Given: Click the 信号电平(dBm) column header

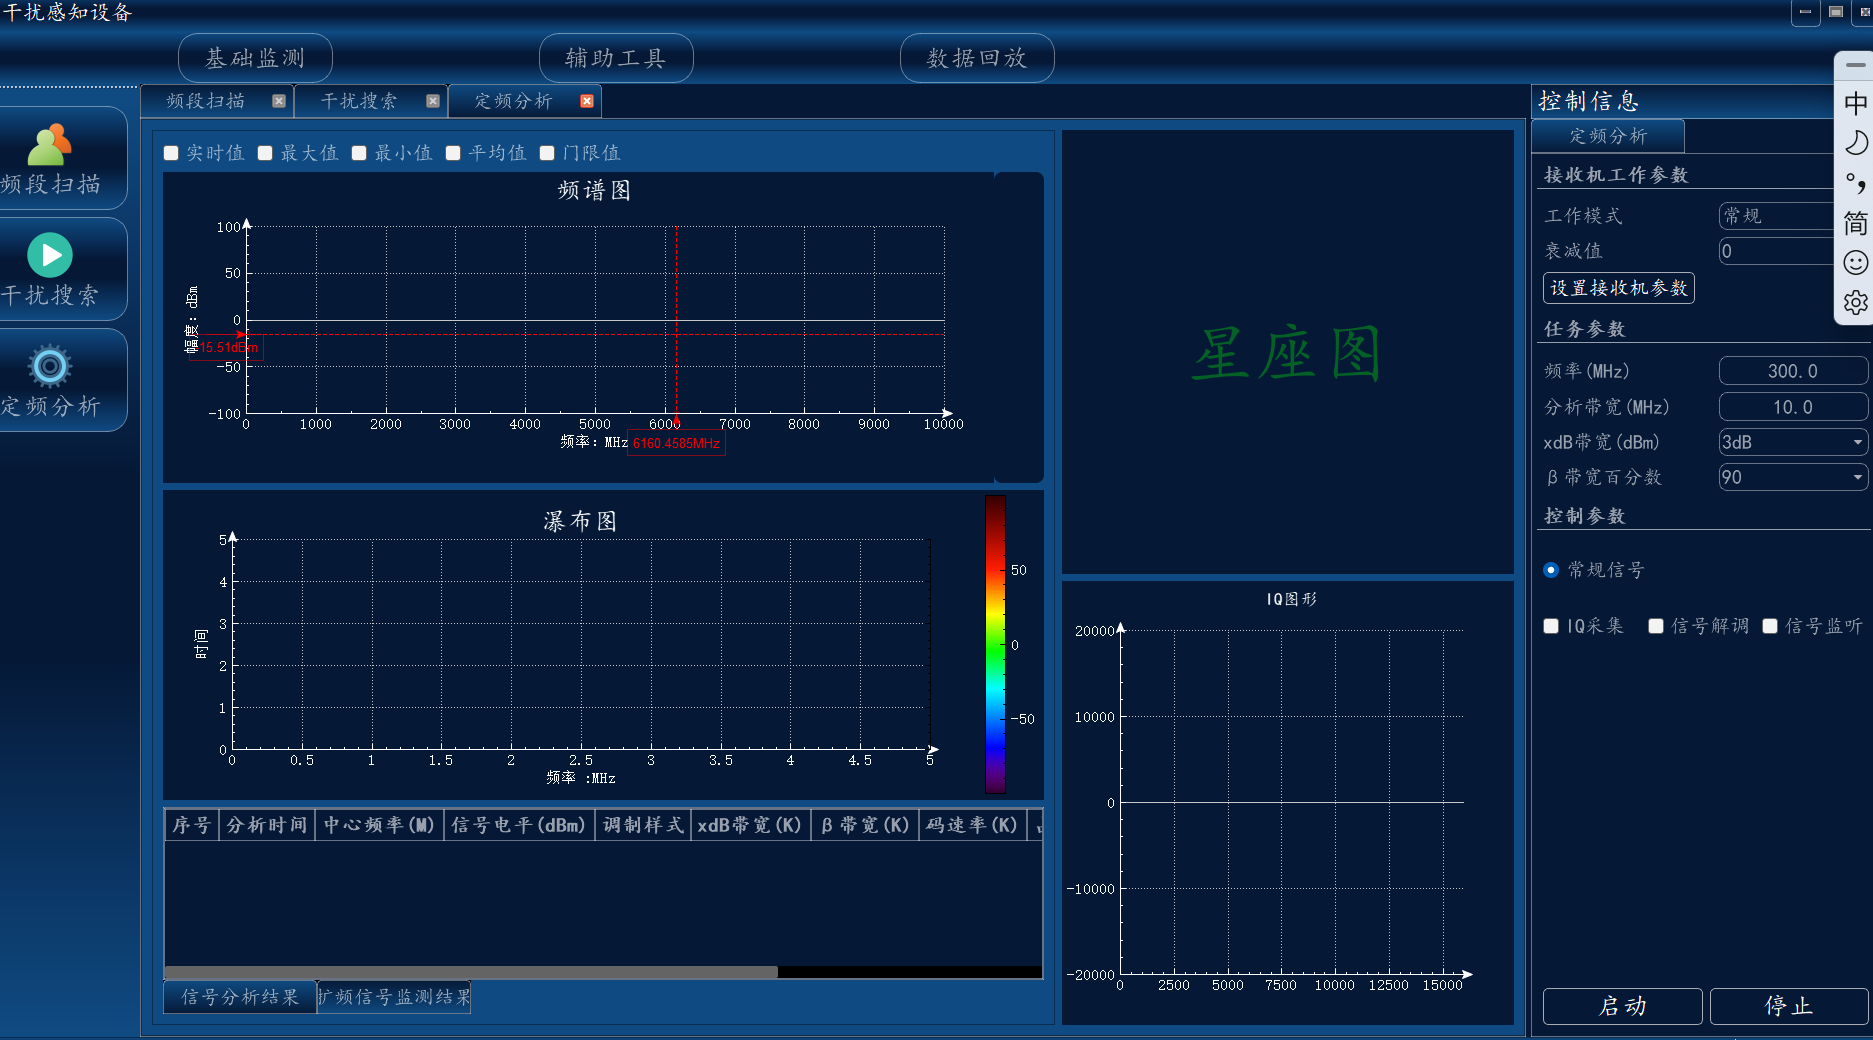Looking at the screenshot, I should pyautogui.click(x=518, y=825).
